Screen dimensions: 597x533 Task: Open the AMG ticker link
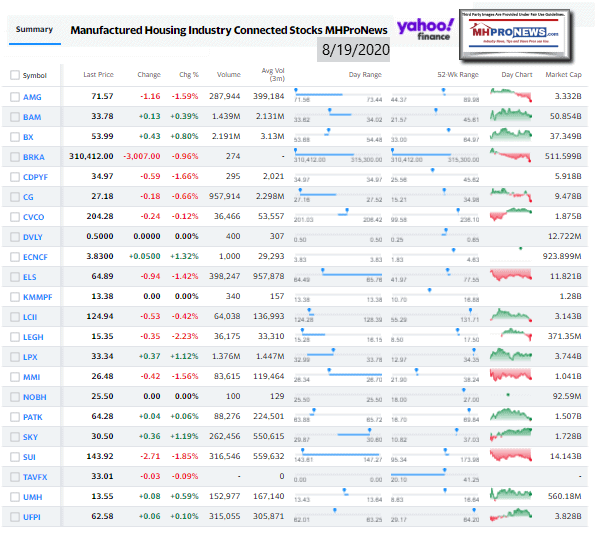32,97
